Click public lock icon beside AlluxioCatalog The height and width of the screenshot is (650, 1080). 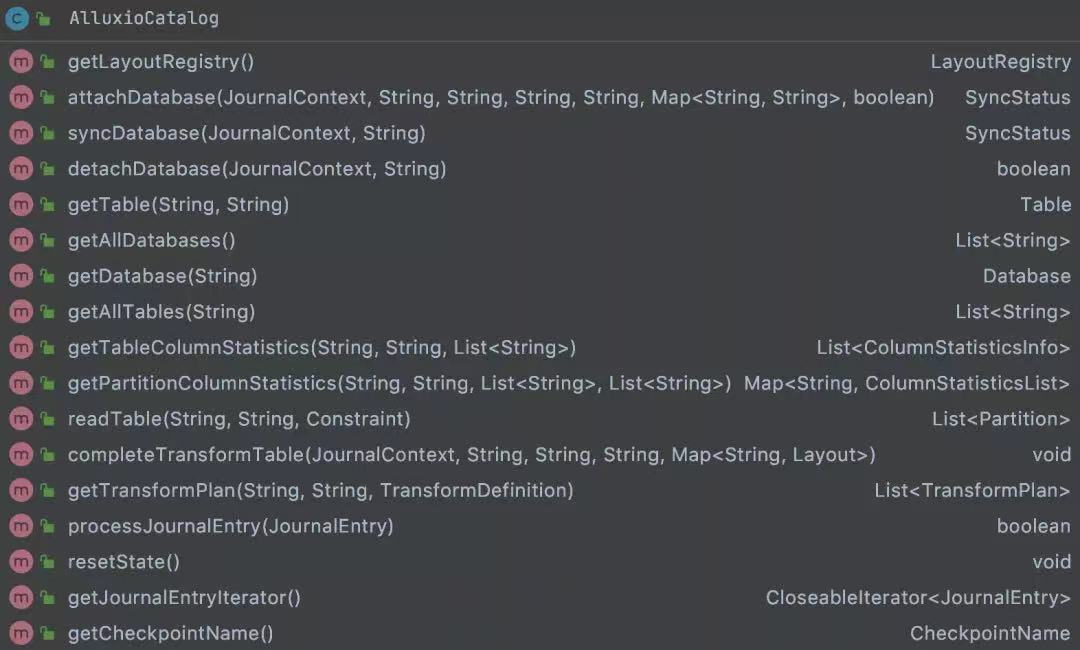pos(43,18)
